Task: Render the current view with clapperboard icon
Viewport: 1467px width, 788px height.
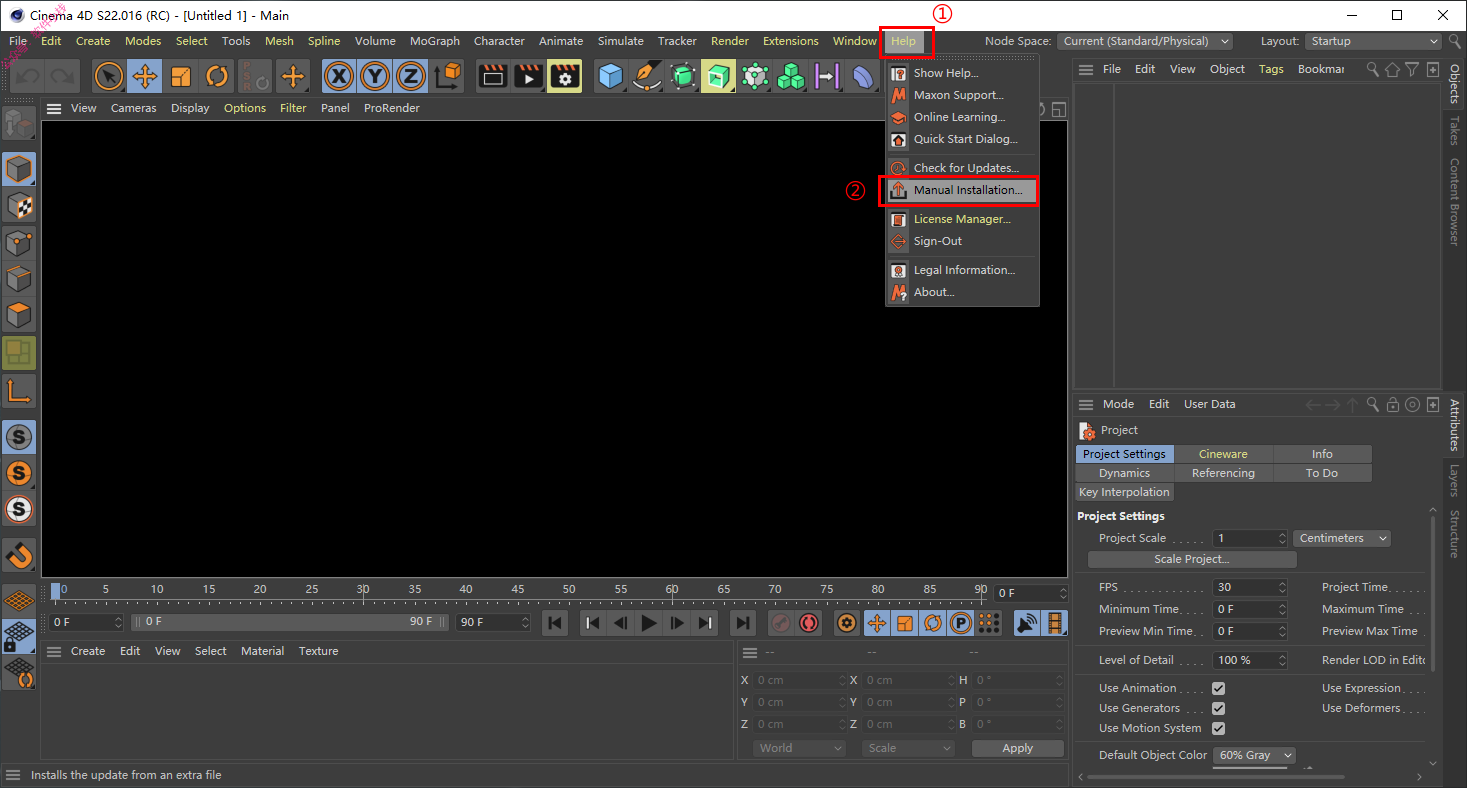Action: coord(493,76)
